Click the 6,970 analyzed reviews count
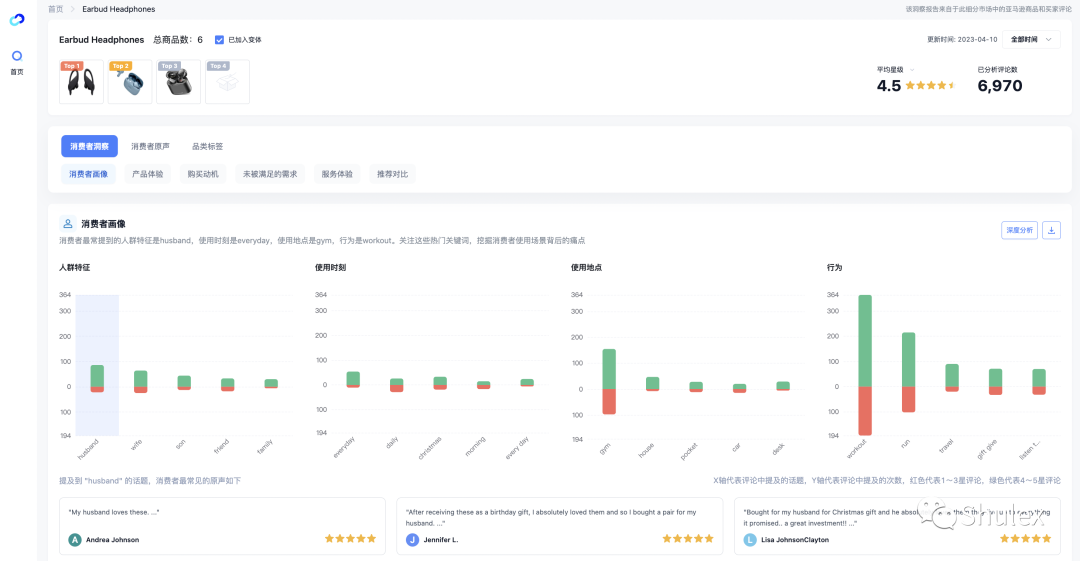1080x561 pixels. click(1000, 85)
